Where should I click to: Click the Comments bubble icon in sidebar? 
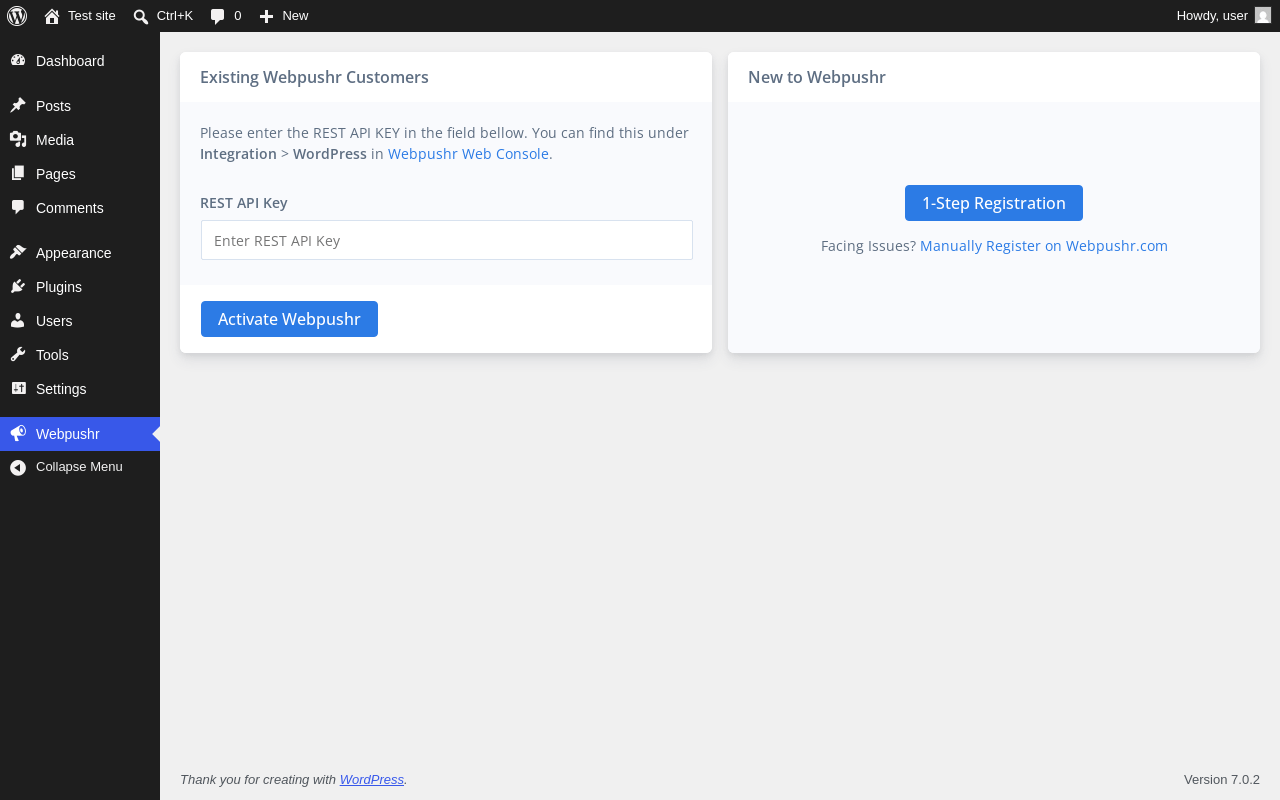[x=18, y=208]
